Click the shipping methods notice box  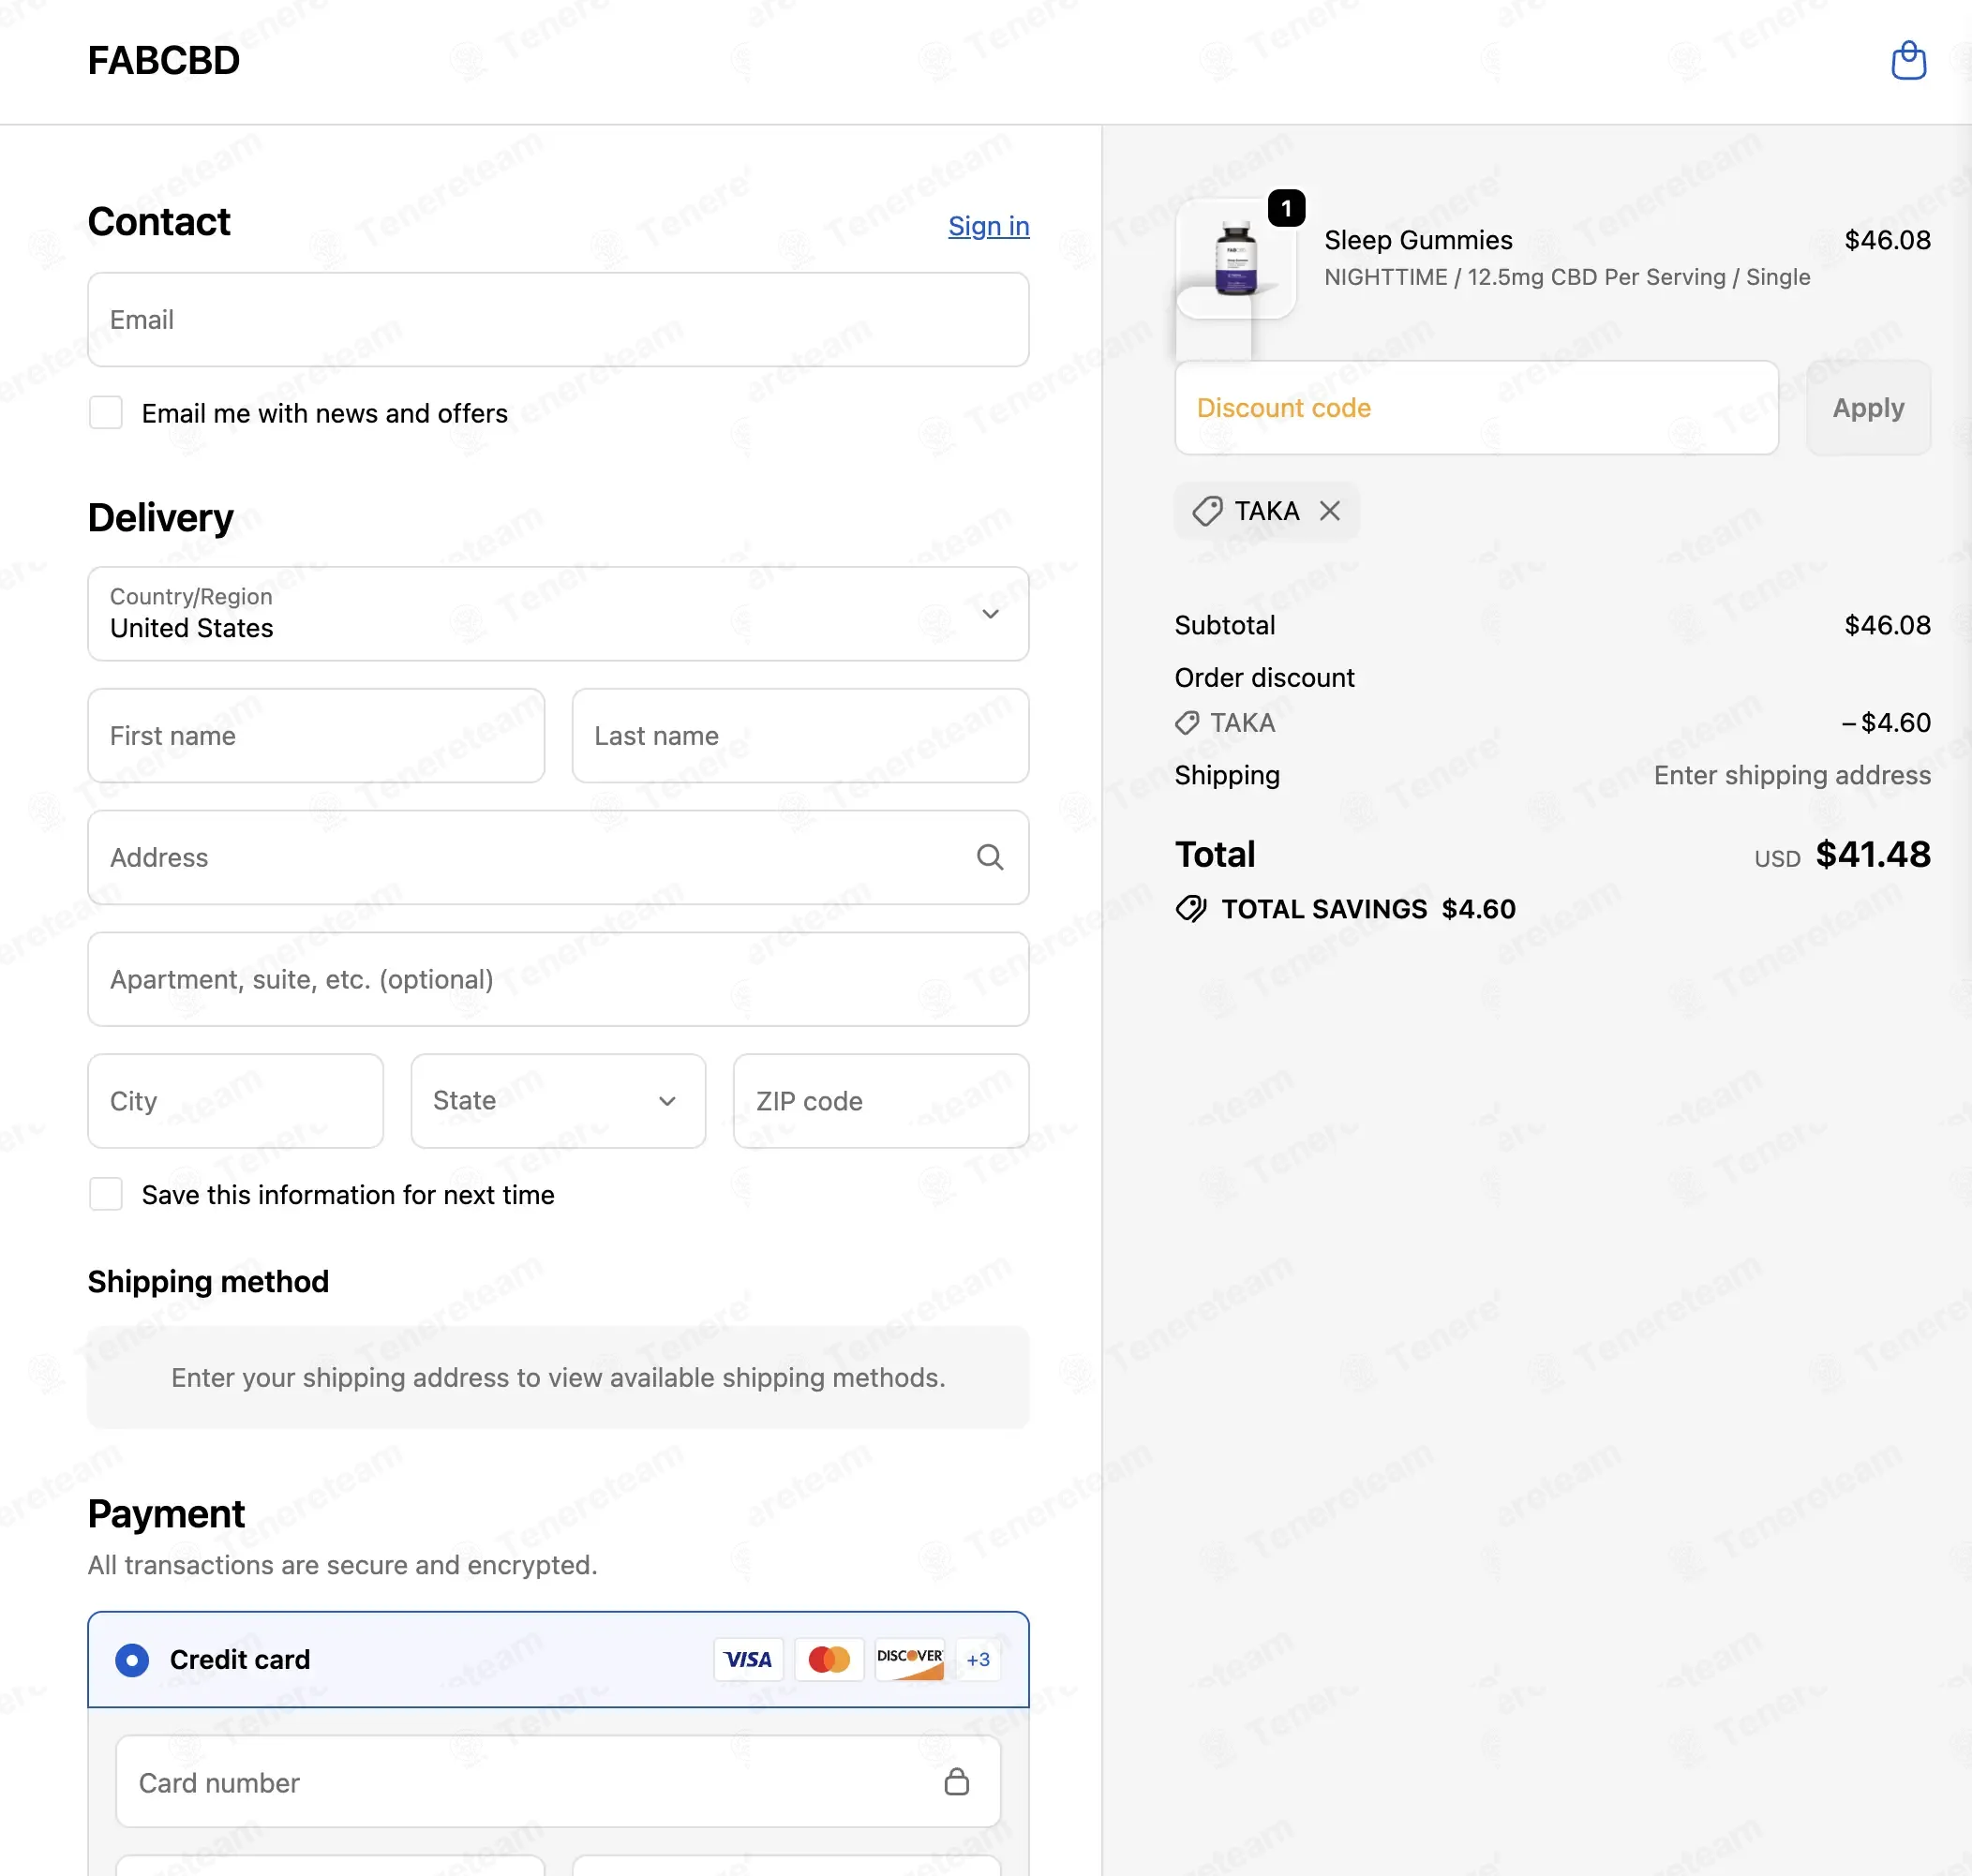pyautogui.click(x=558, y=1377)
